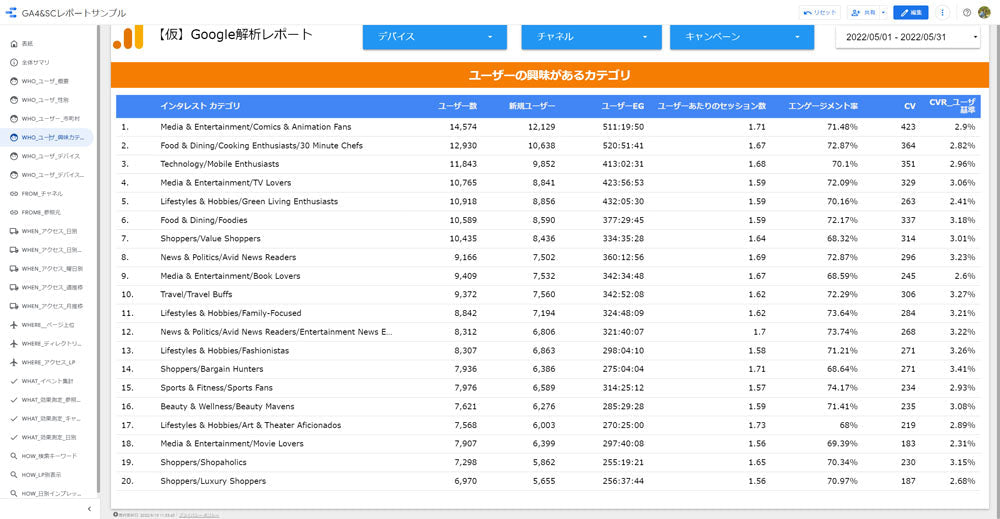This screenshot has width=1000, height=519.
Task: Select the HOW_検索キーワード page
Action: point(49,456)
